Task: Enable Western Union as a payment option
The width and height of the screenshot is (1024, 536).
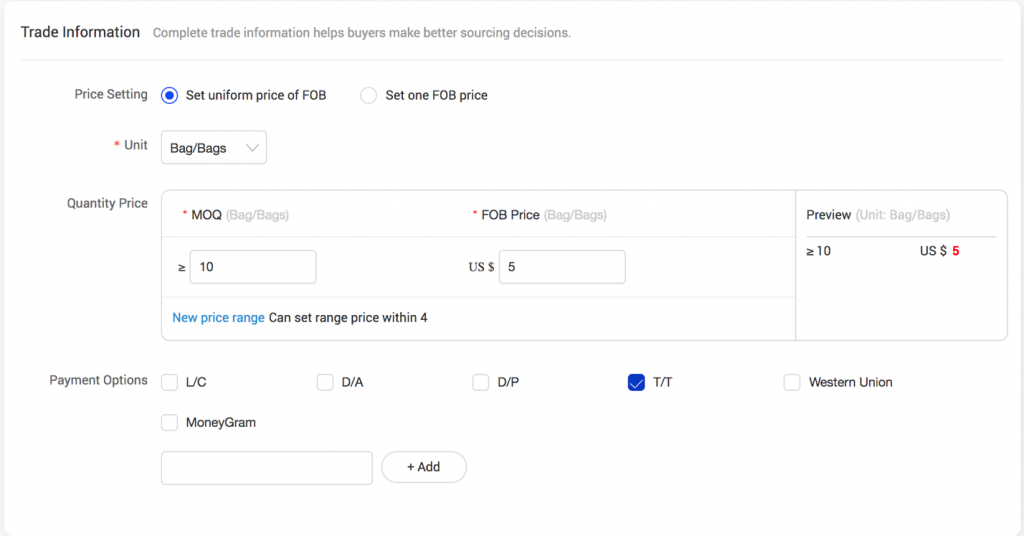Action: tap(792, 383)
